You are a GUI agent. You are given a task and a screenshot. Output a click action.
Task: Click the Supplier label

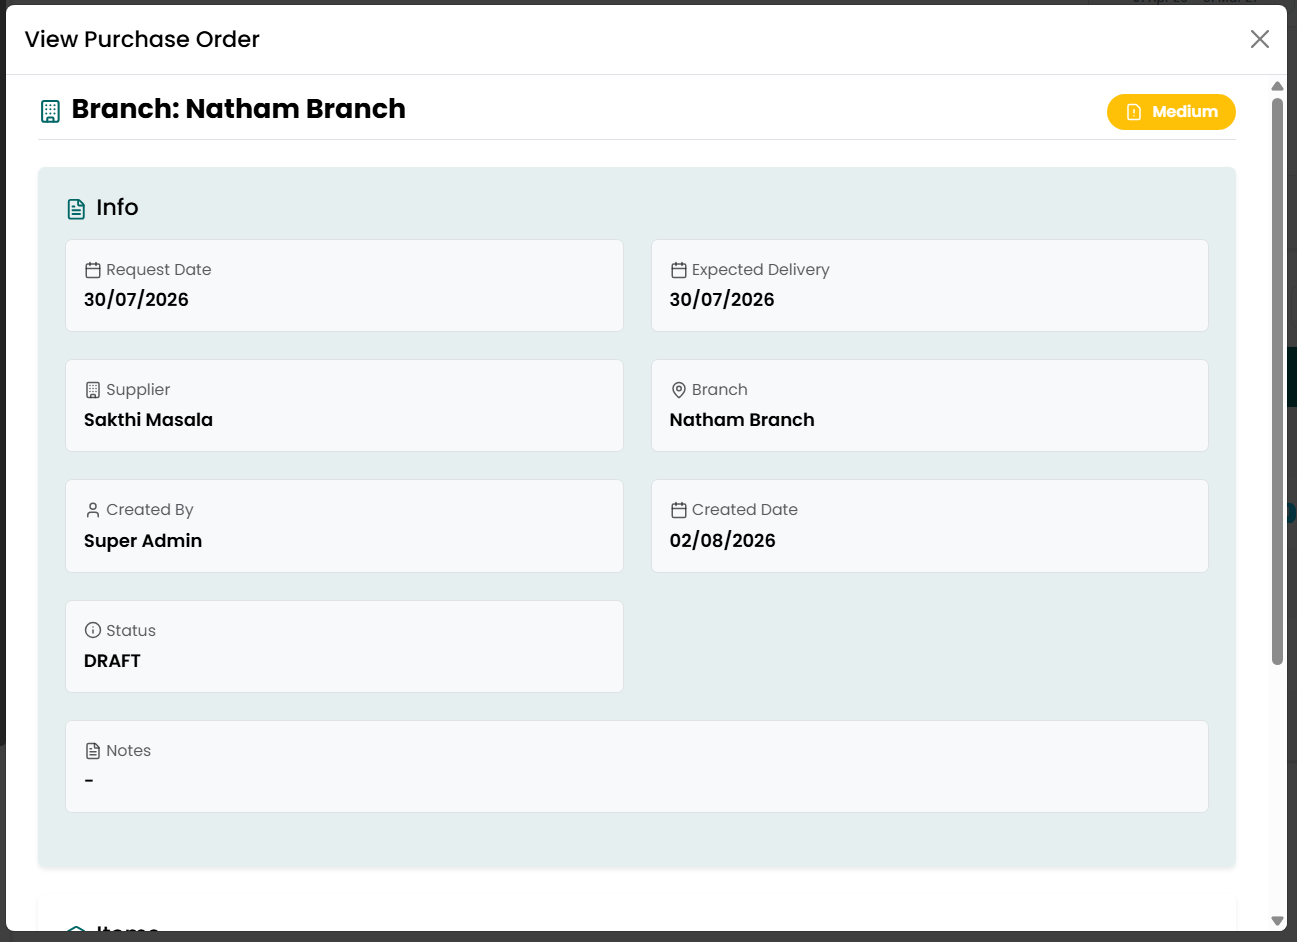138,390
